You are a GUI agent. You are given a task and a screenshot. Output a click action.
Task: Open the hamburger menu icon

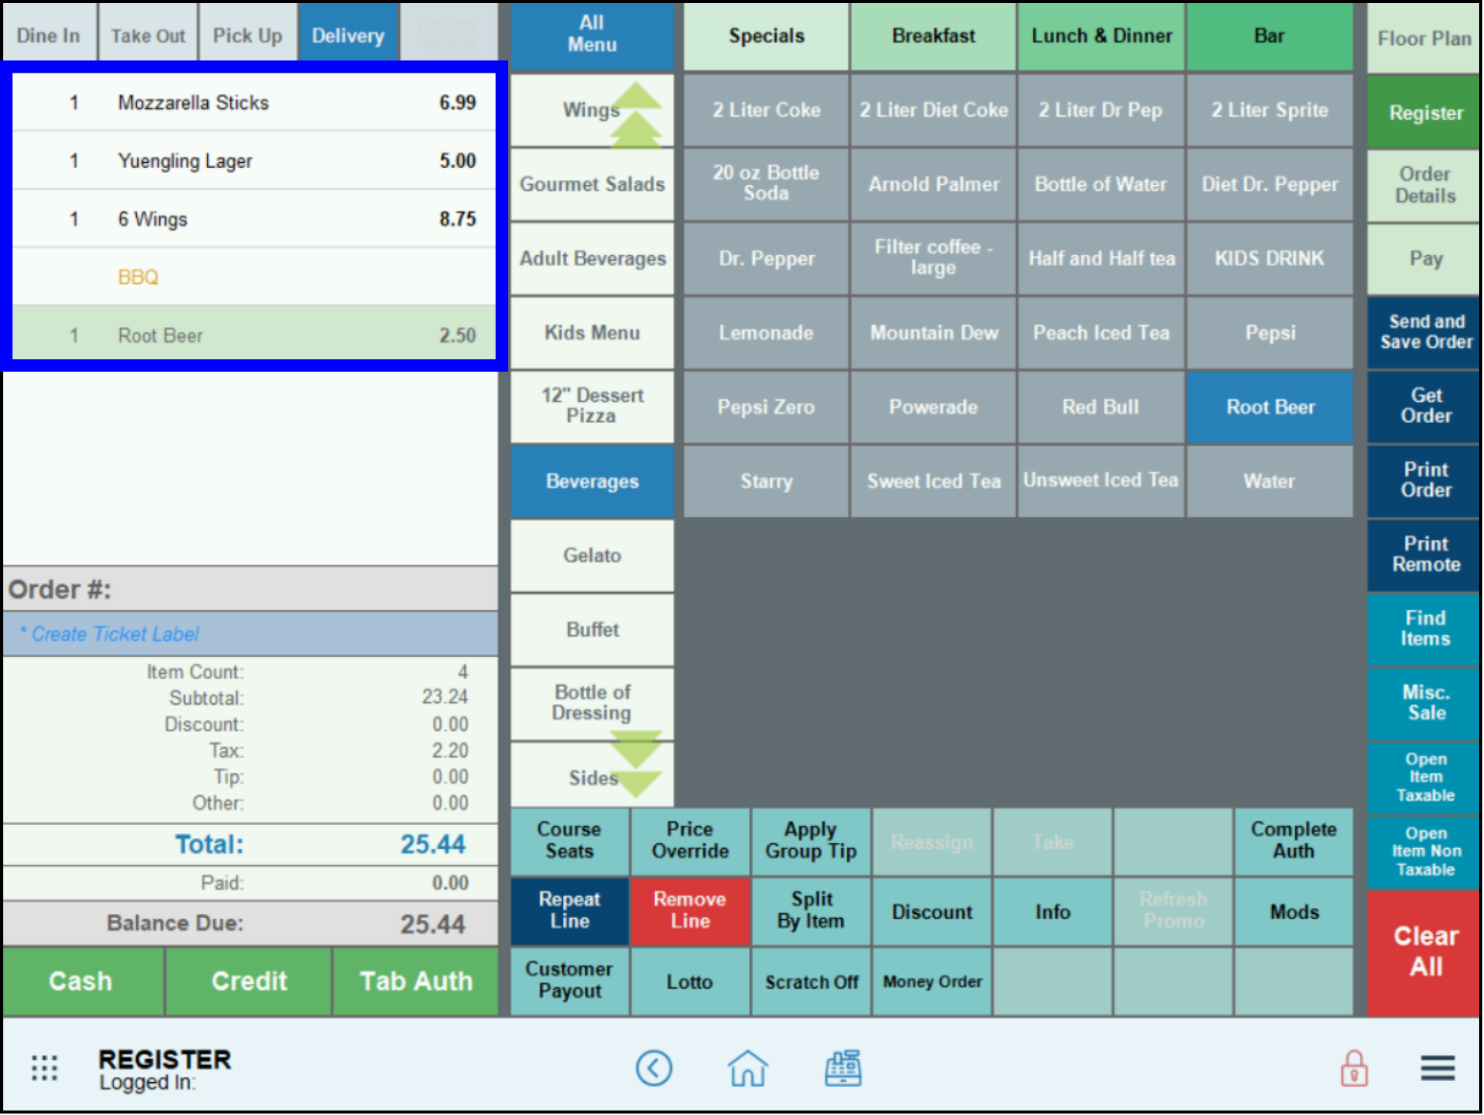pos(1437,1068)
